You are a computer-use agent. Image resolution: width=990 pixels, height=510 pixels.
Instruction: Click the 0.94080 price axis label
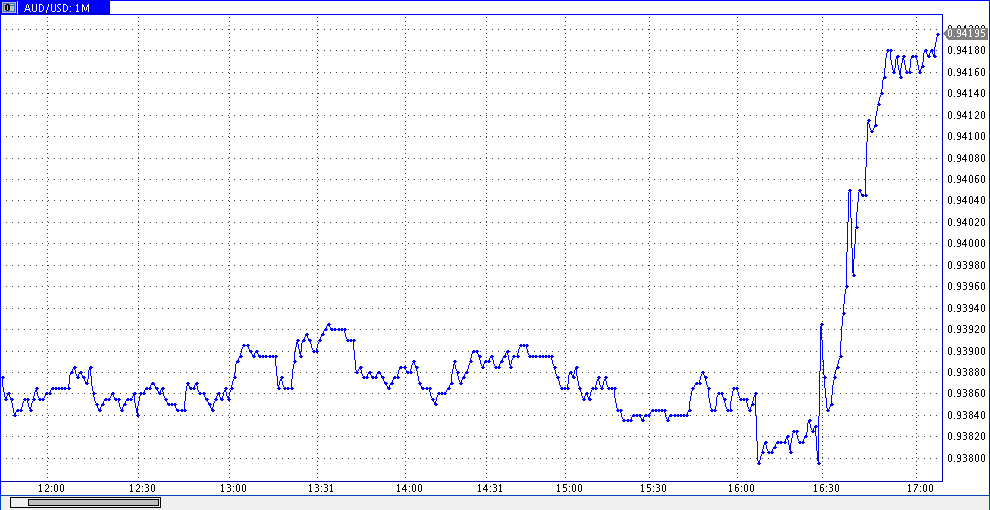(x=967, y=158)
